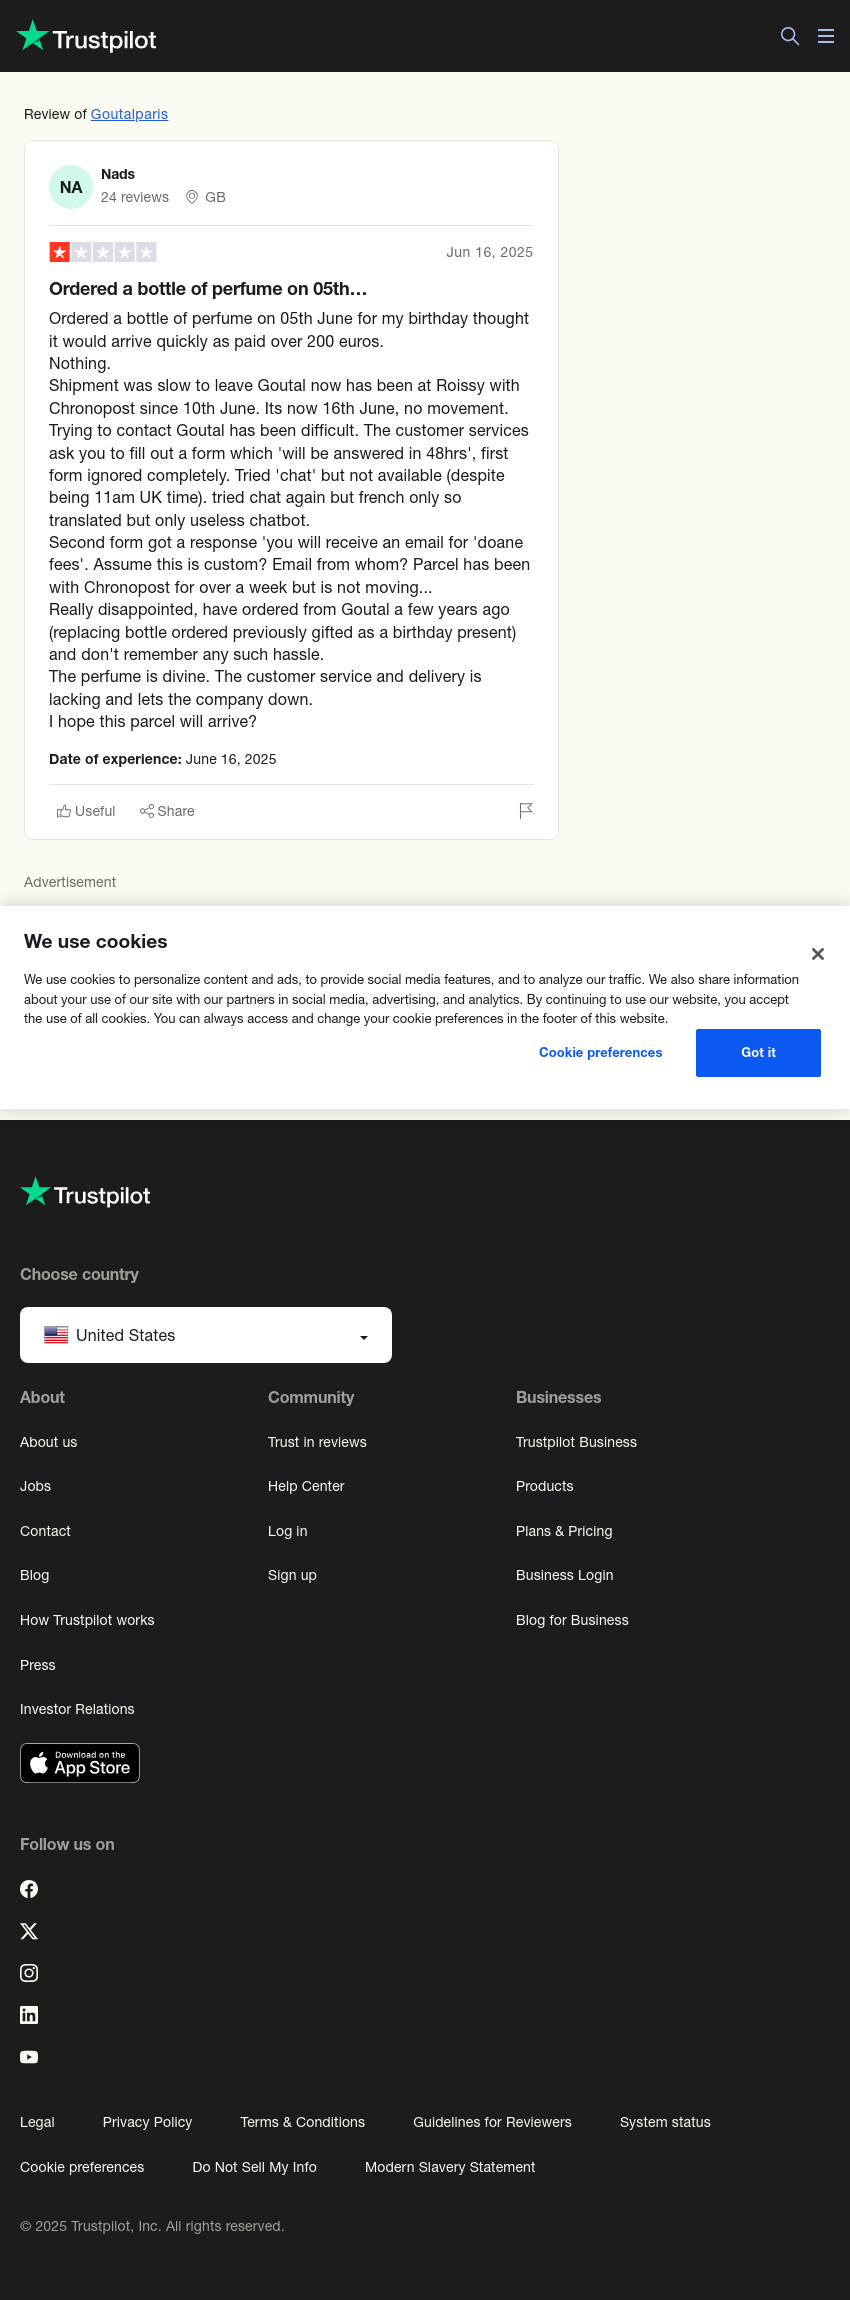Open Blog link under About

34,1575
